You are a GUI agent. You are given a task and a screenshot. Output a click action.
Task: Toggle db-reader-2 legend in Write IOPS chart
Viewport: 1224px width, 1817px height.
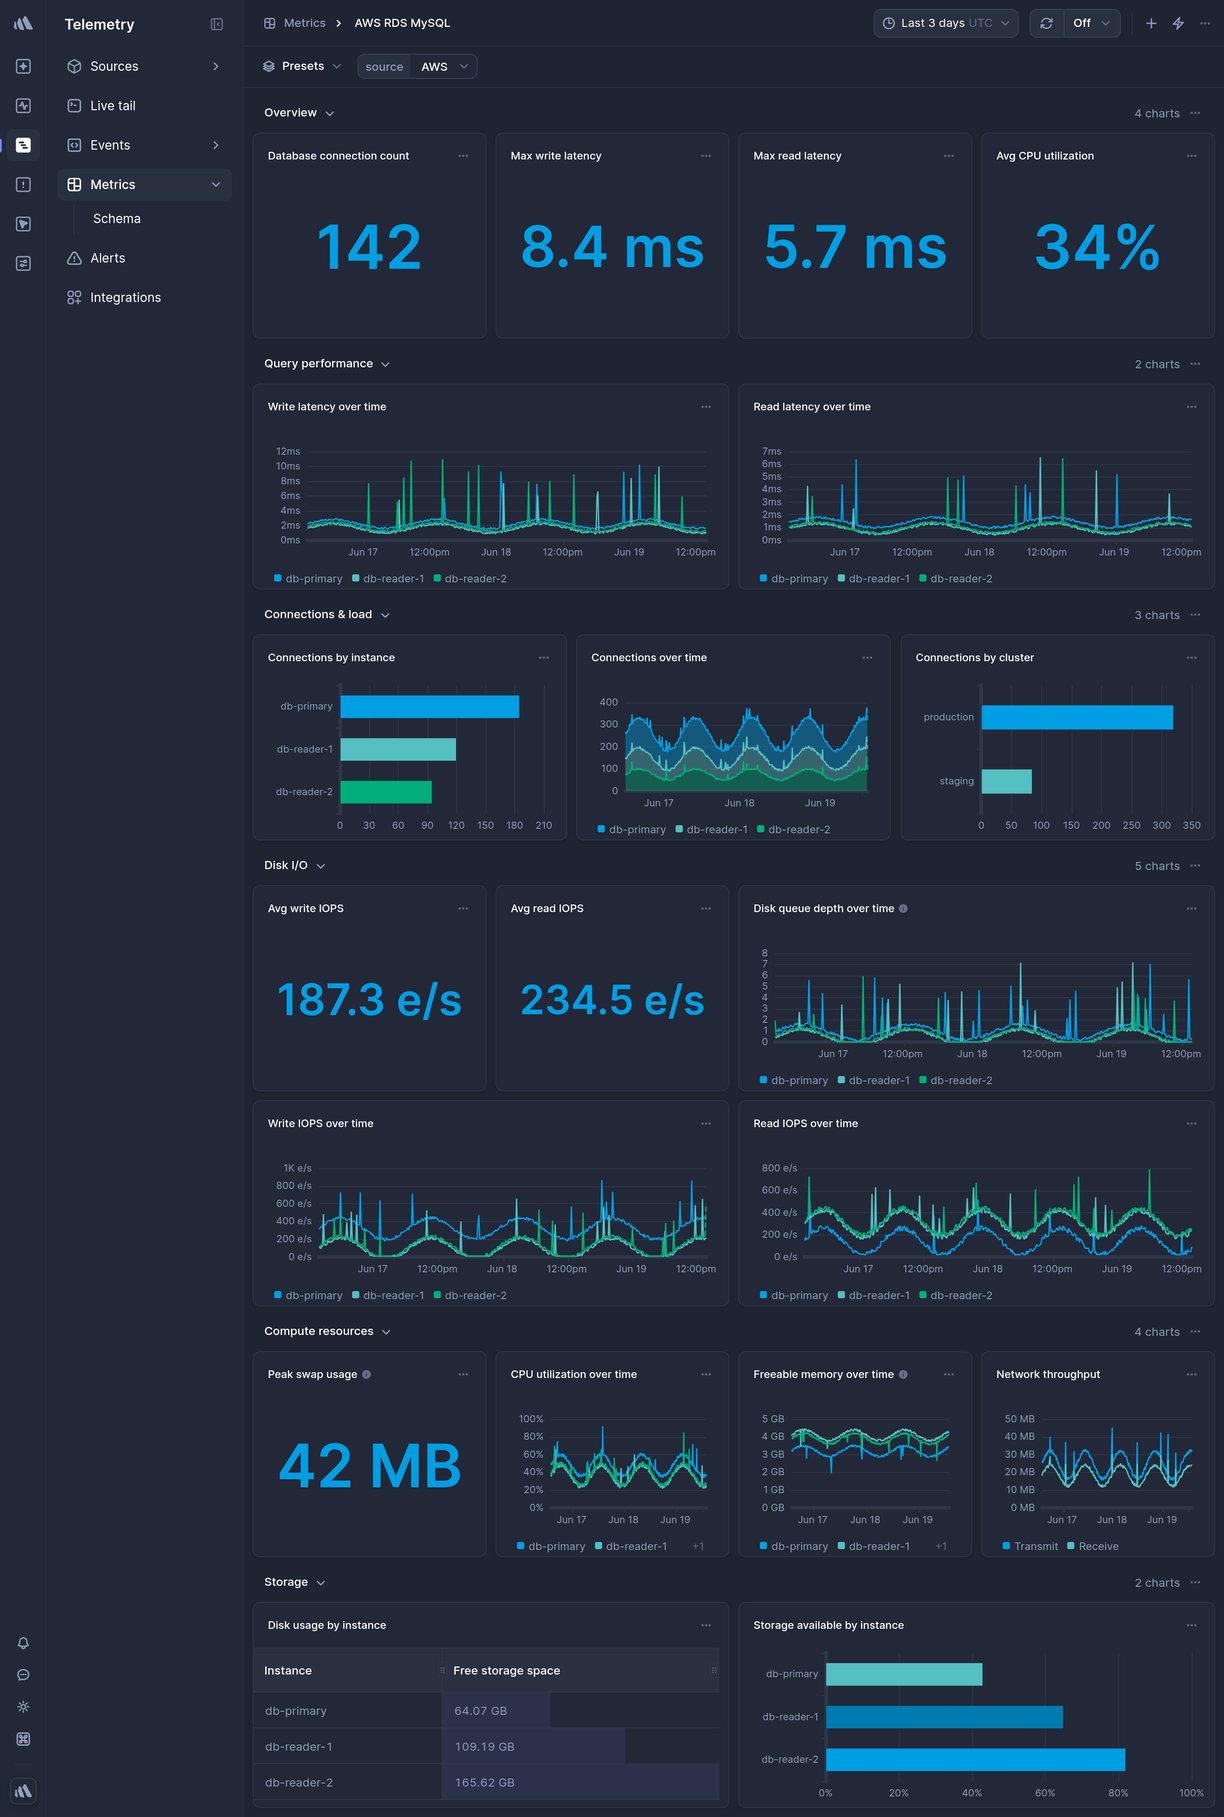point(470,1296)
